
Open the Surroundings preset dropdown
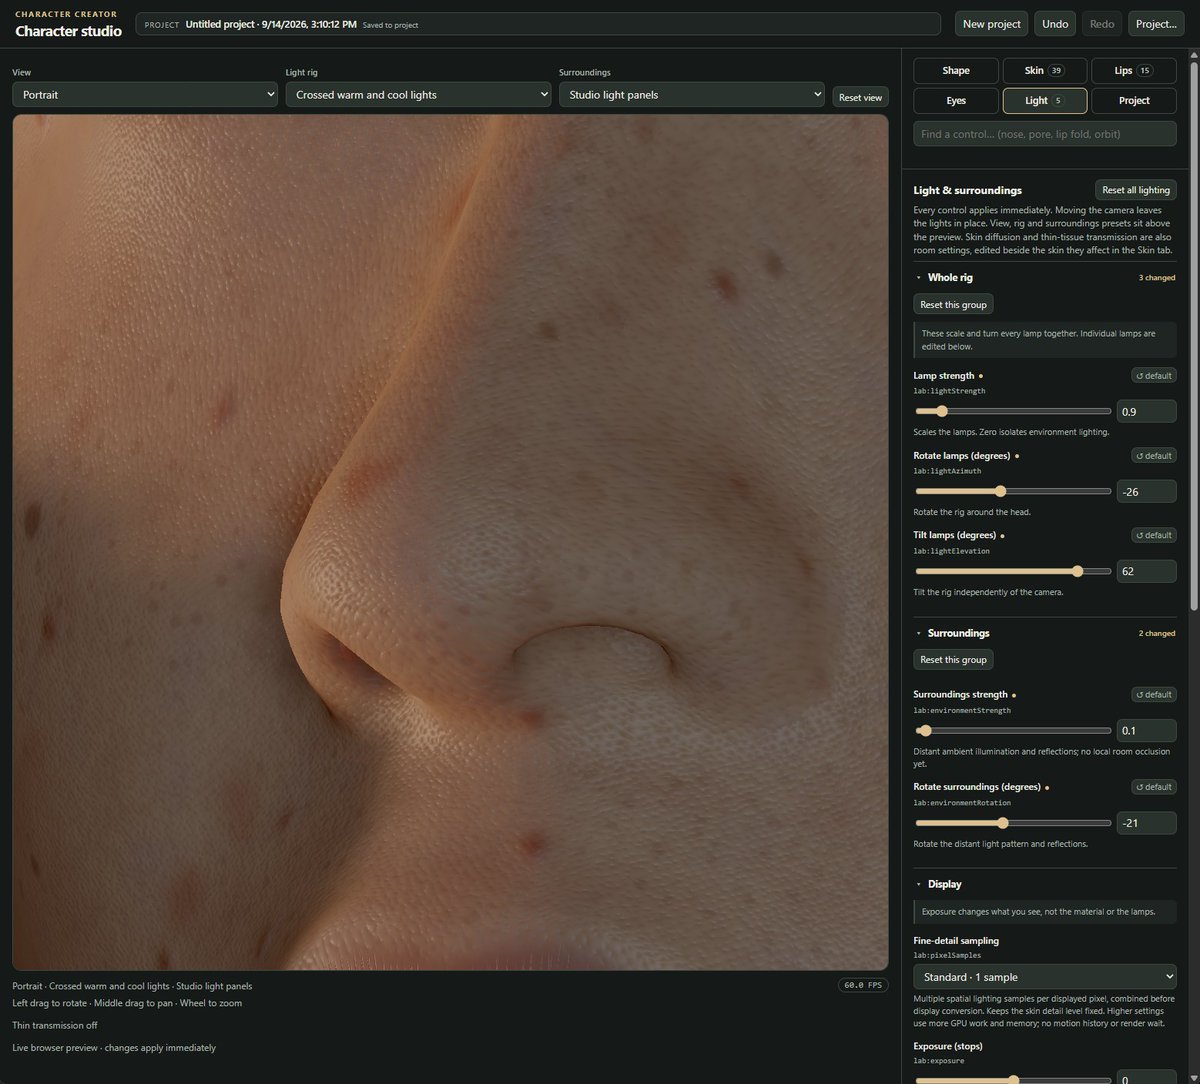[x=691, y=95]
